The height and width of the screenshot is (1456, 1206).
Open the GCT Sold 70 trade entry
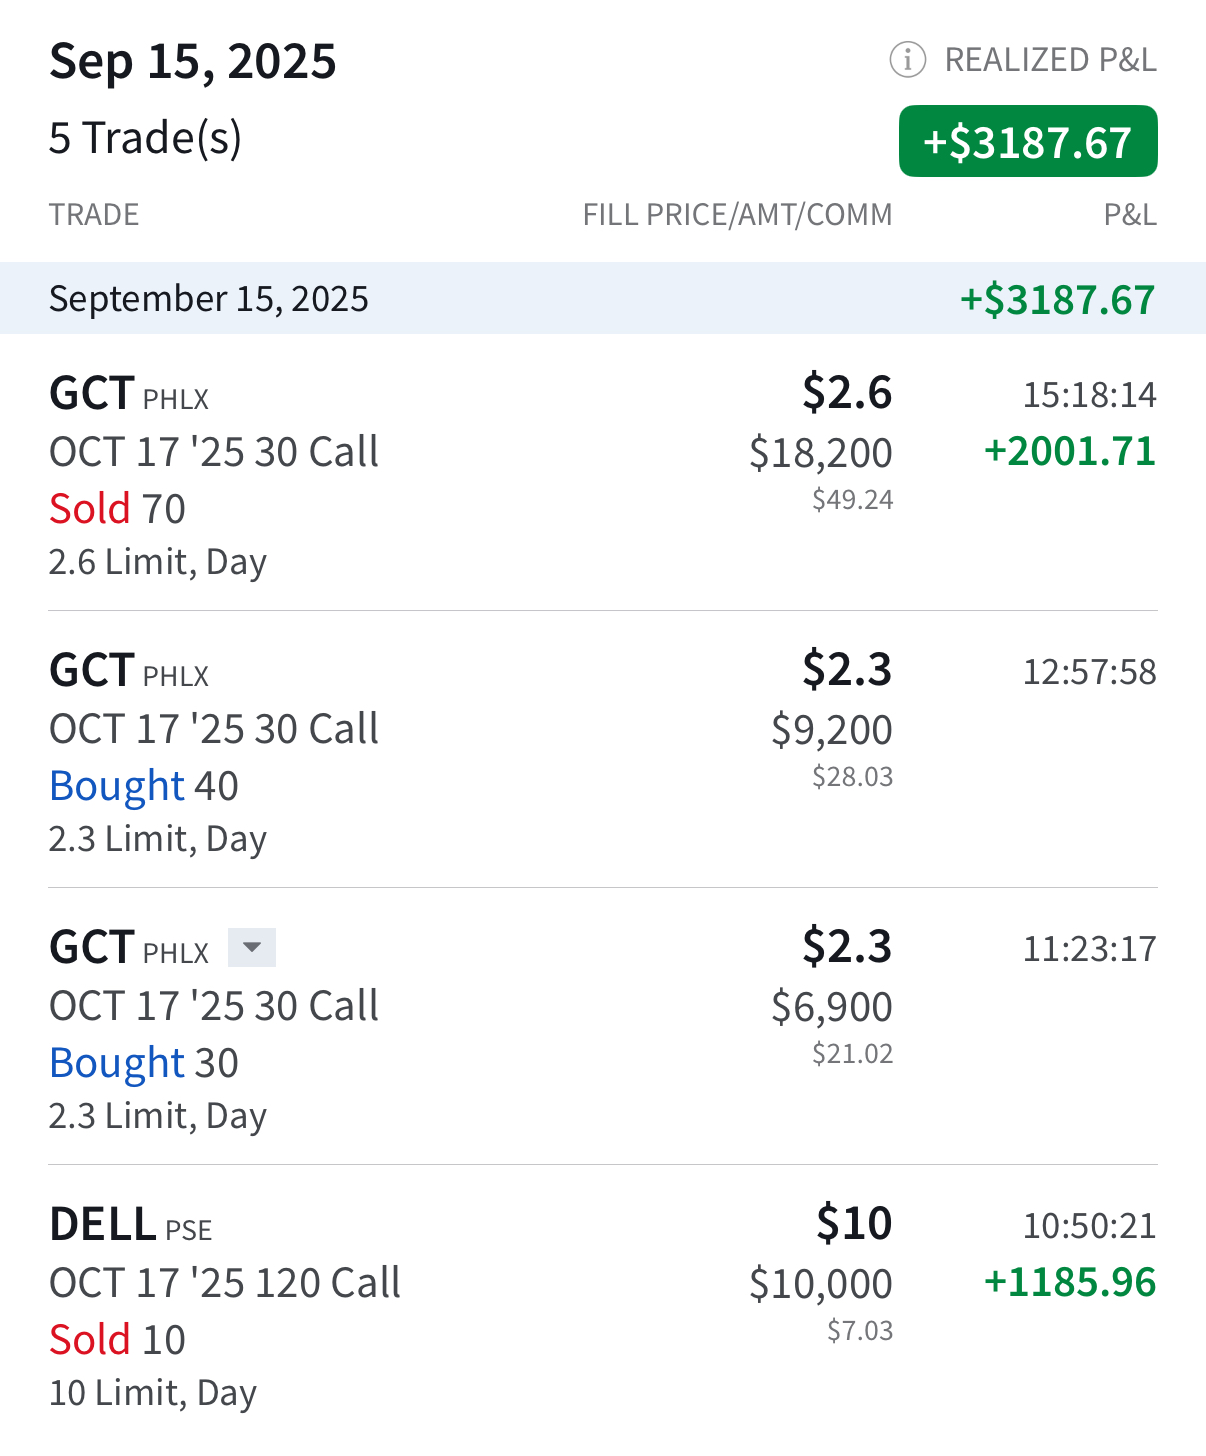pyautogui.click(x=603, y=473)
